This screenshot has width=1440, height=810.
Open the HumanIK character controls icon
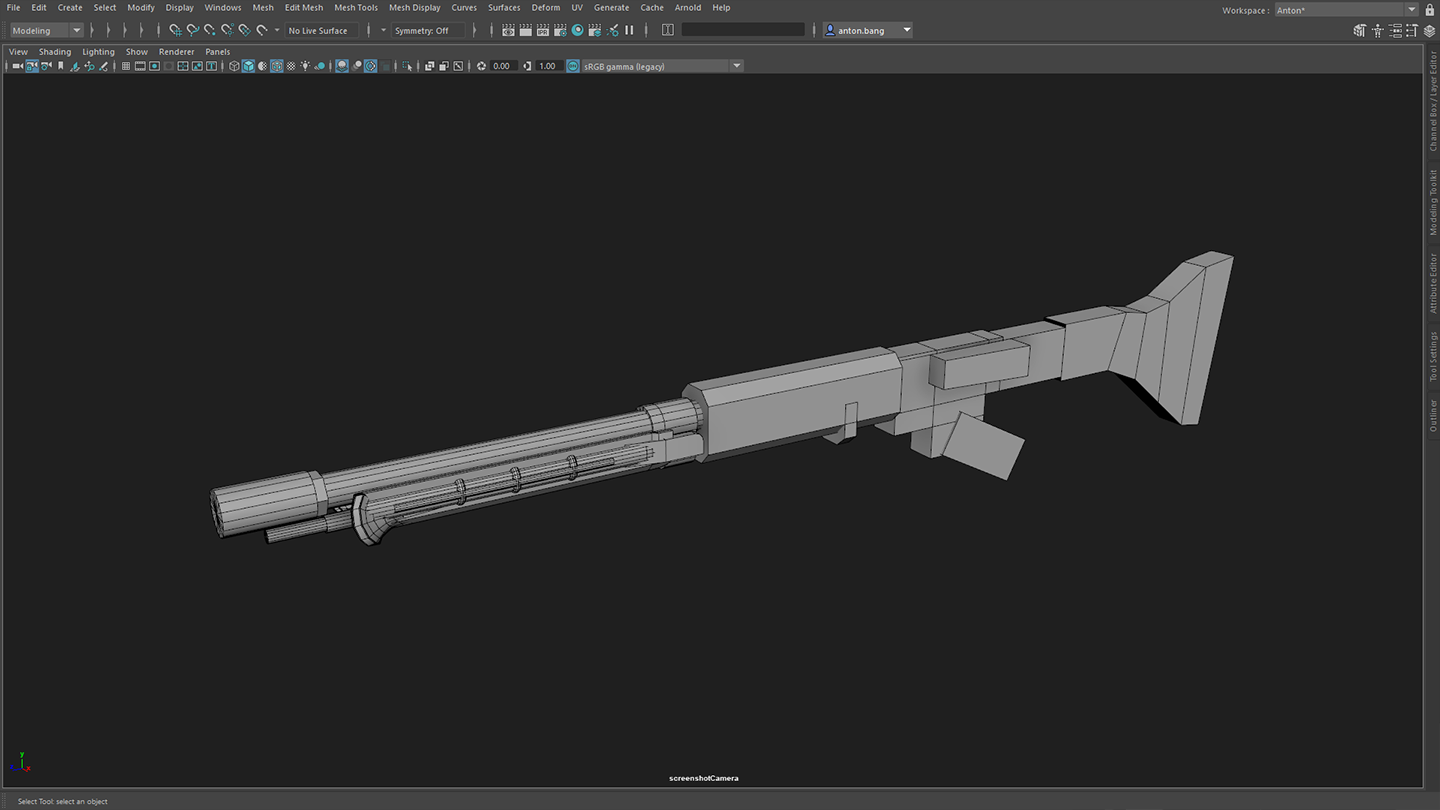(x=1377, y=31)
